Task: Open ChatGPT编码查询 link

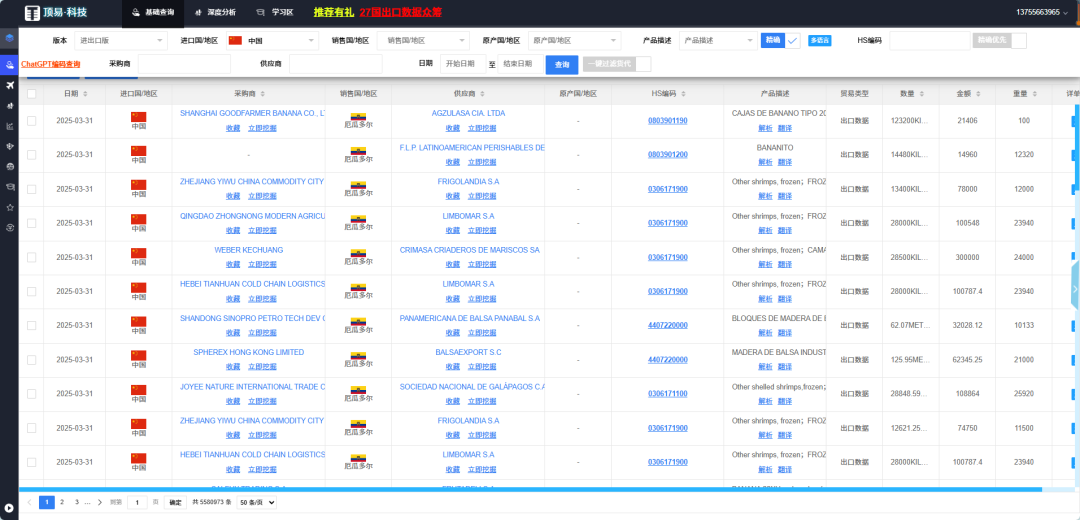Action: [51, 64]
